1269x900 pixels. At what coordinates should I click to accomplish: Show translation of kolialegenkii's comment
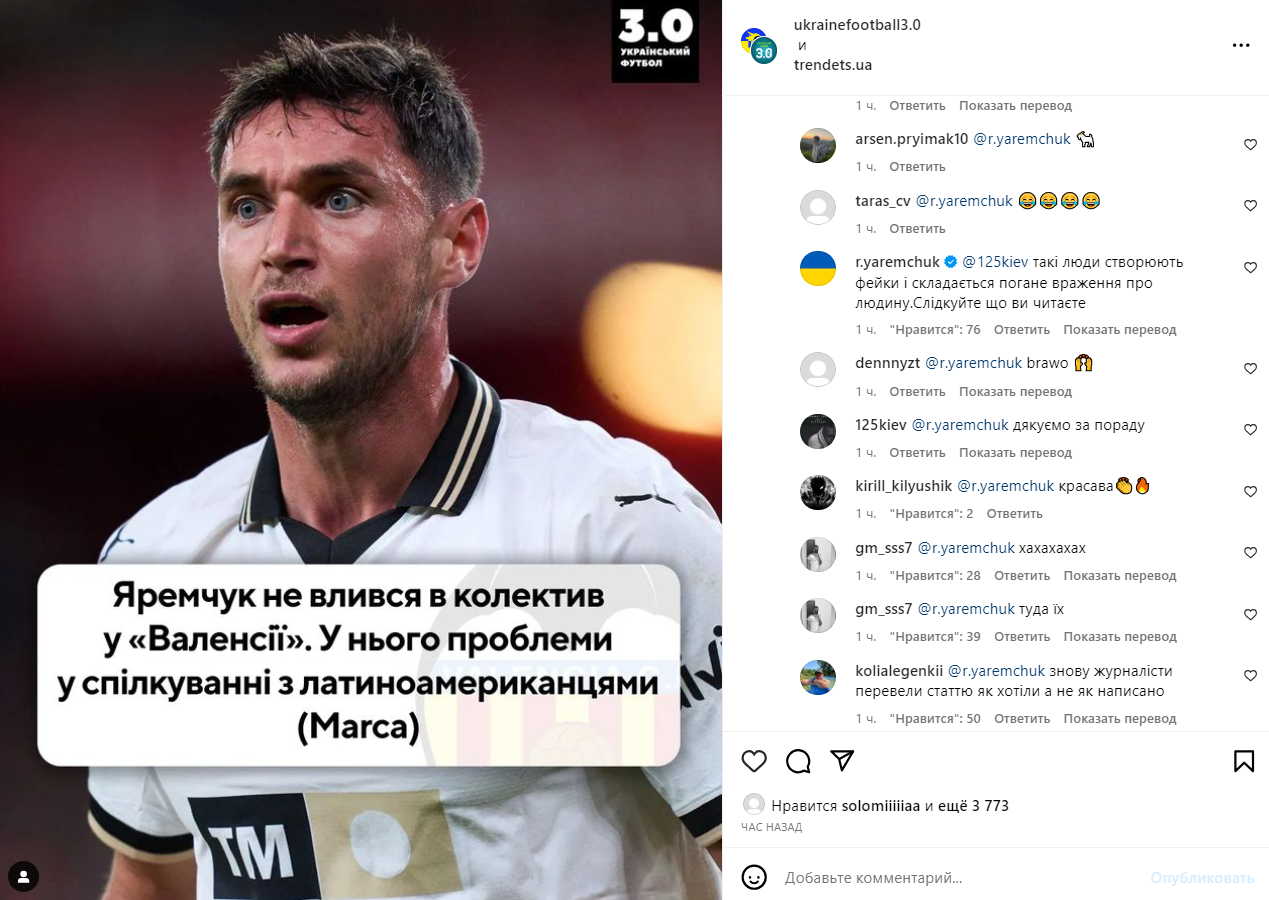tap(1120, 719)
